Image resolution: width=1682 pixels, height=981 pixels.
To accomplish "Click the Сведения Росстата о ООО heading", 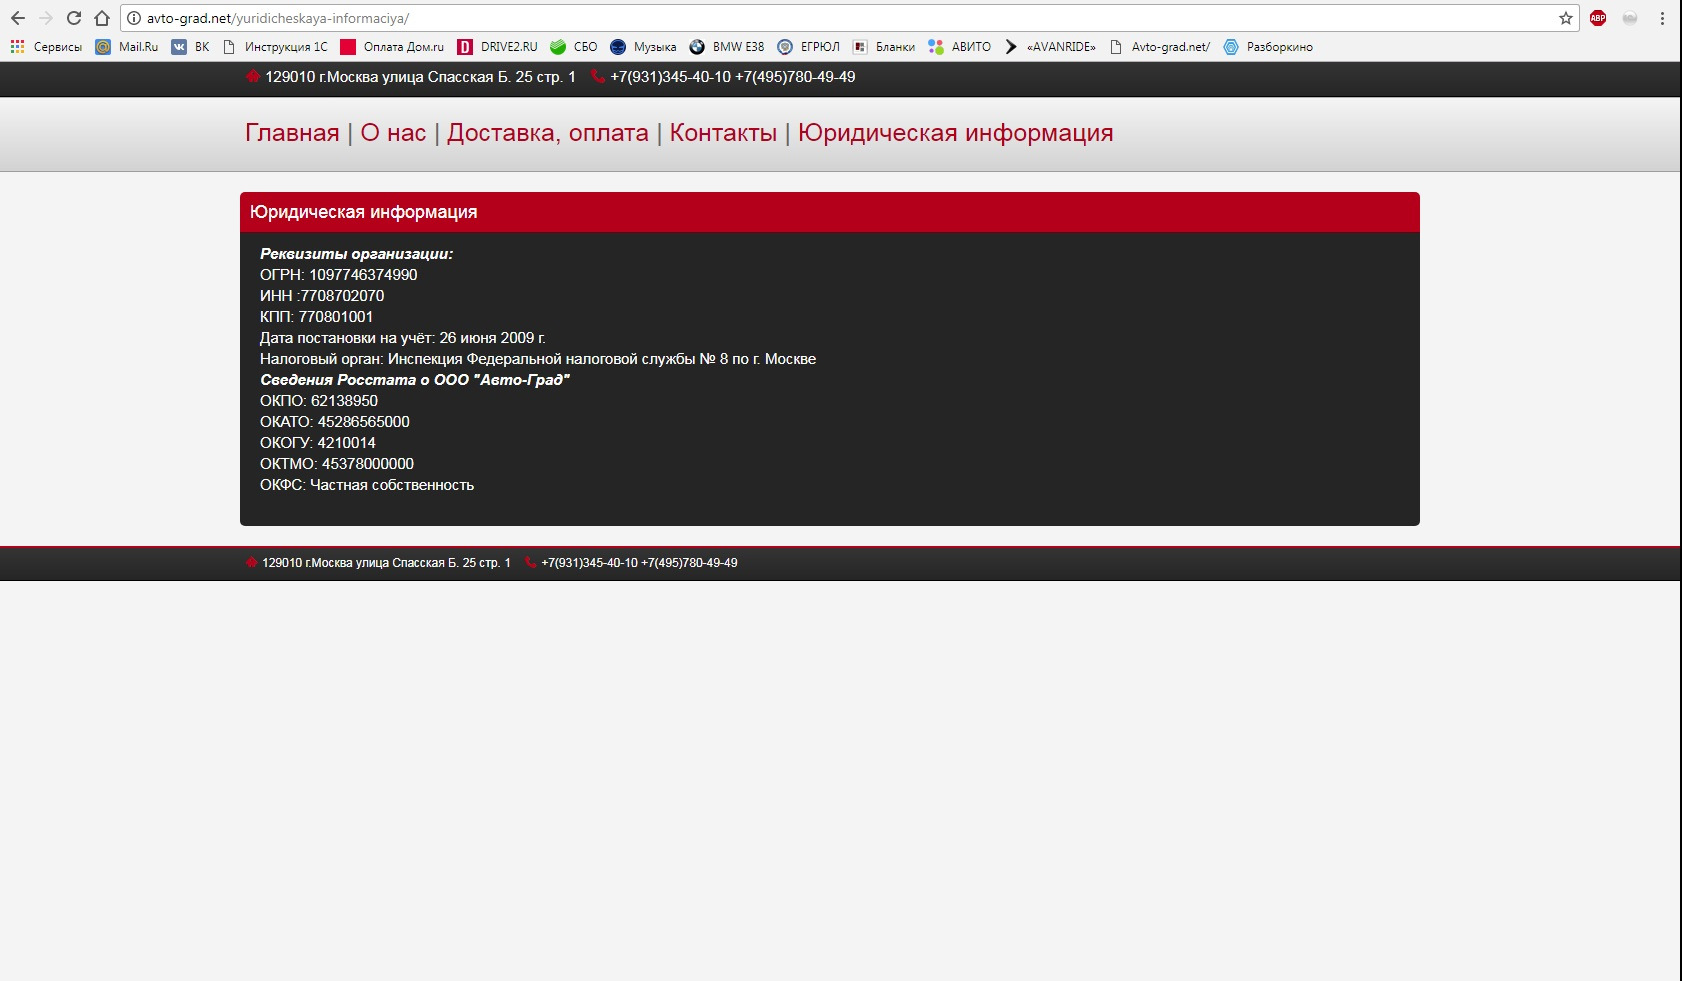I will pyautogui.click(x=415, y=380).
